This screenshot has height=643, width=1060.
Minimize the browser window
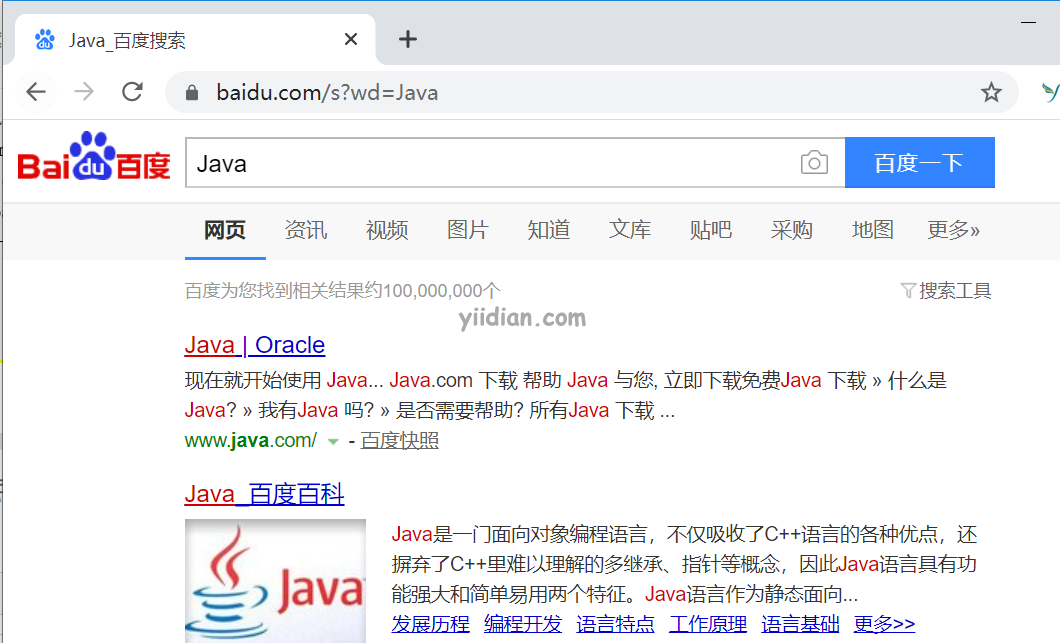(x=1028, y=22)
